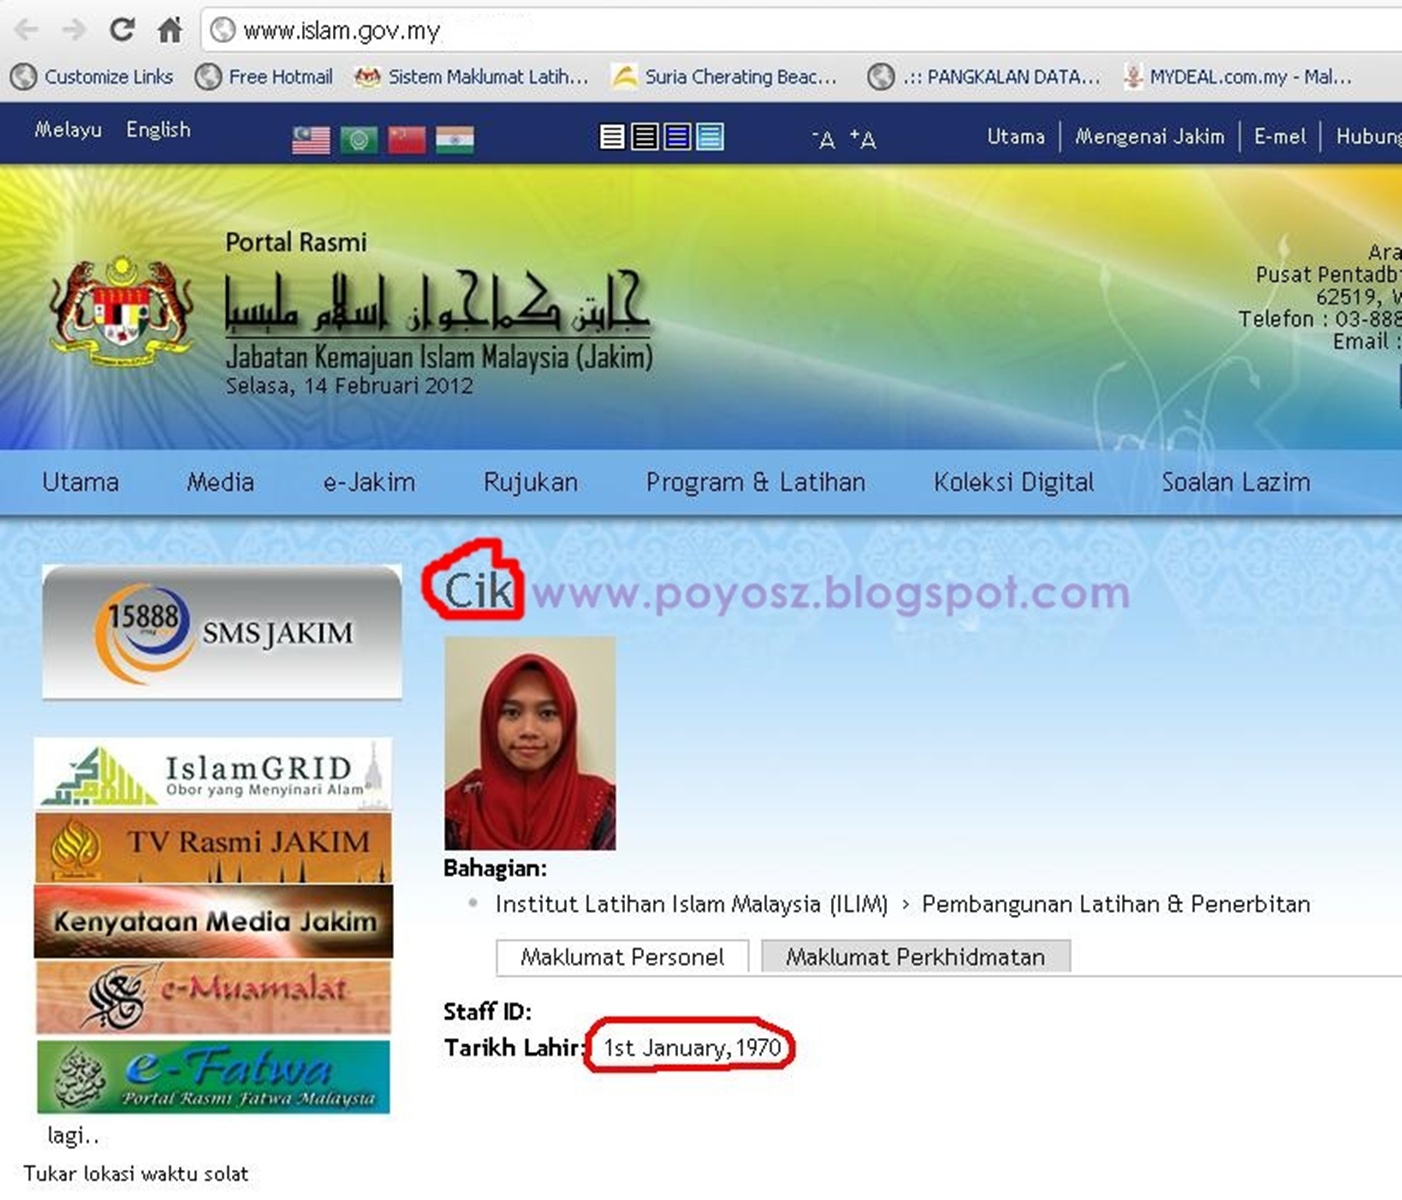Click the browser back arrow
Image resolution: width=1402 pixels, height=1200 pixels.
point(27,30)
